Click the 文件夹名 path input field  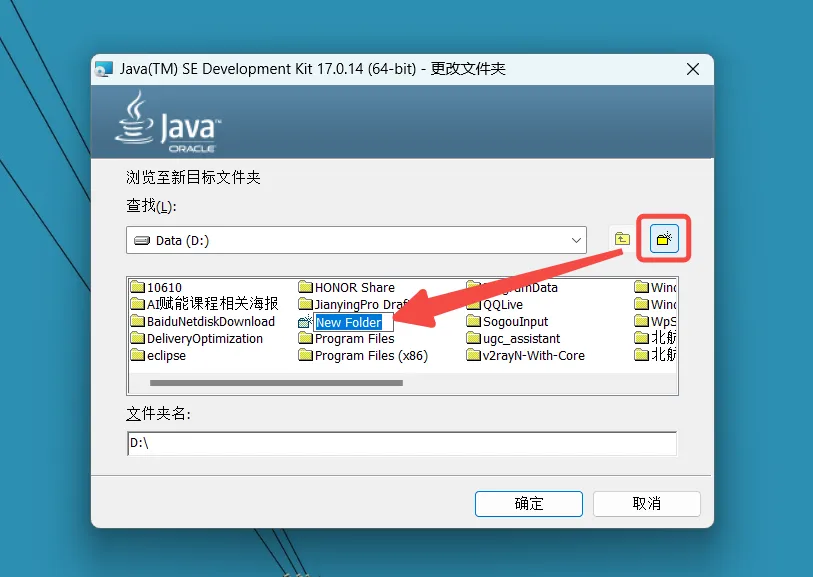[x=402, y=443]
